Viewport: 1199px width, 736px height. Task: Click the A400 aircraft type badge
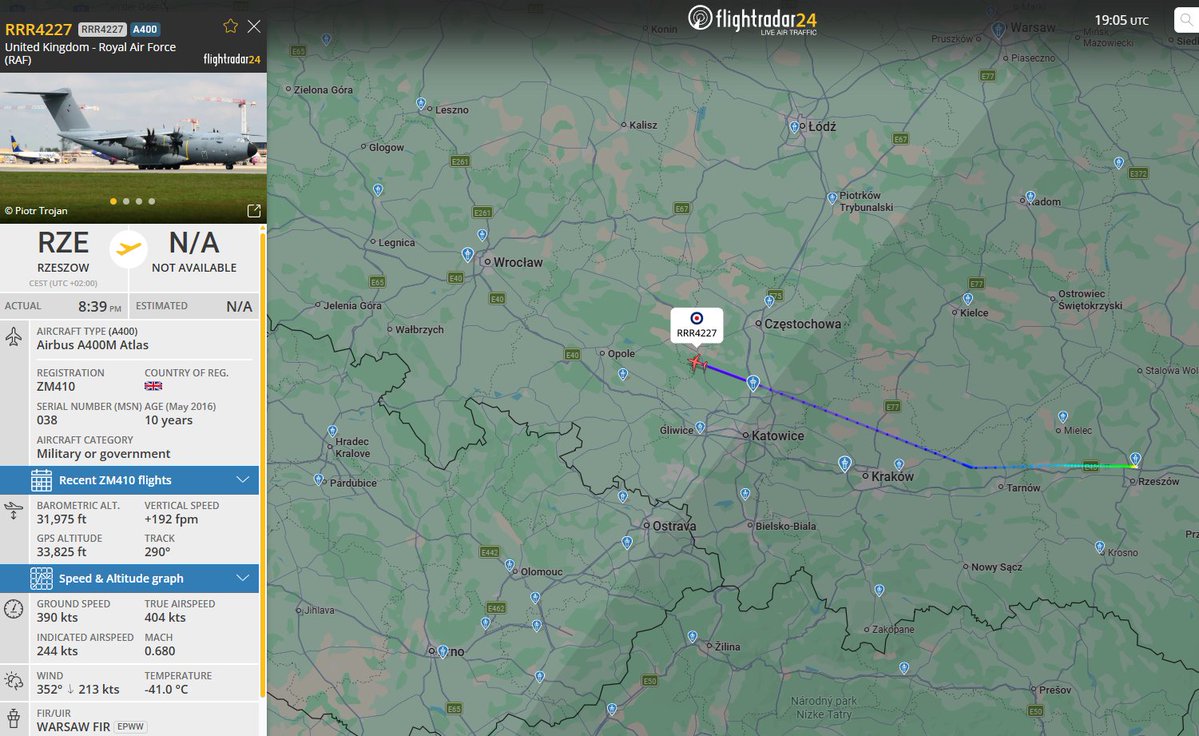click(145, 29)
